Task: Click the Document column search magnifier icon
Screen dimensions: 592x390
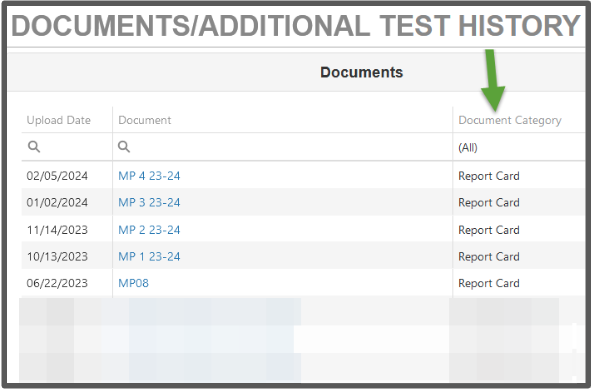Action: tap(124, 146)
